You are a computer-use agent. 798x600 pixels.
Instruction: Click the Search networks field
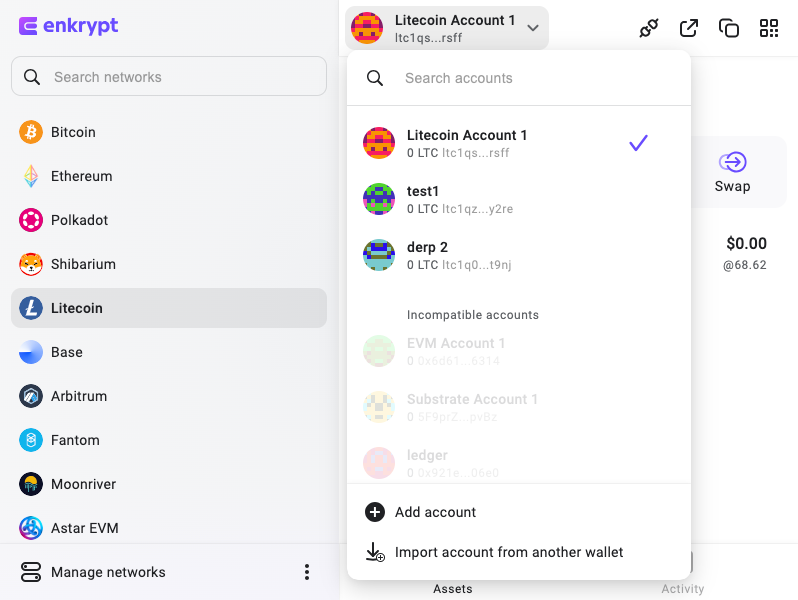(169, 76)
